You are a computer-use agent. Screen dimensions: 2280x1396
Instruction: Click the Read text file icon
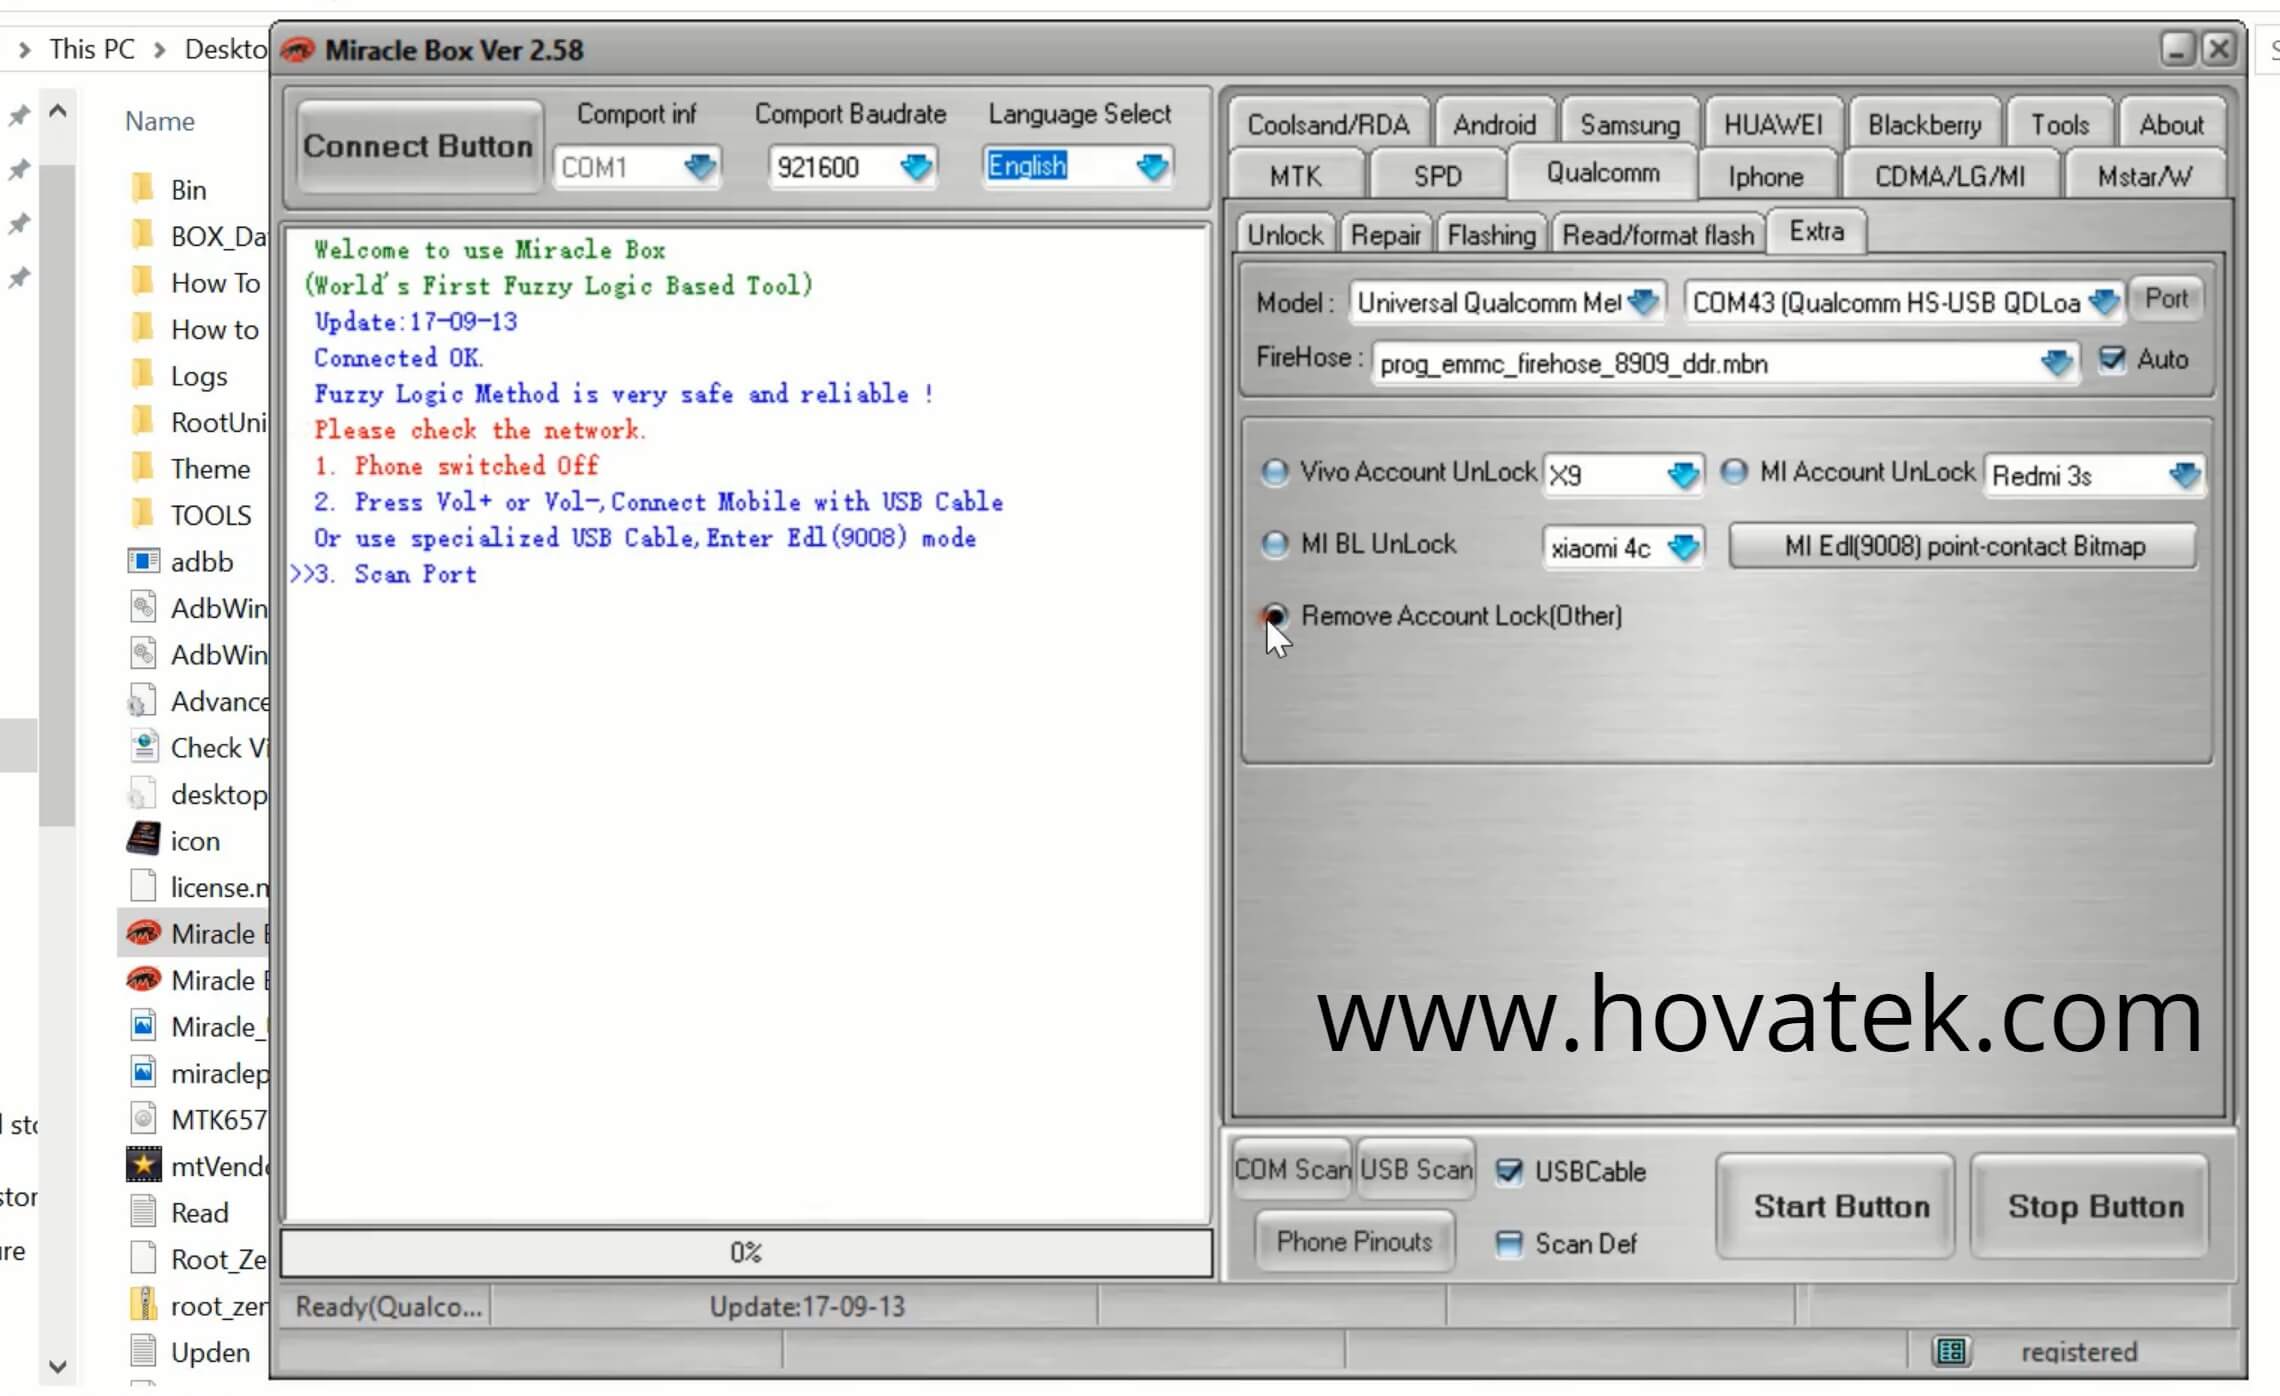[x=144, y=1212]
